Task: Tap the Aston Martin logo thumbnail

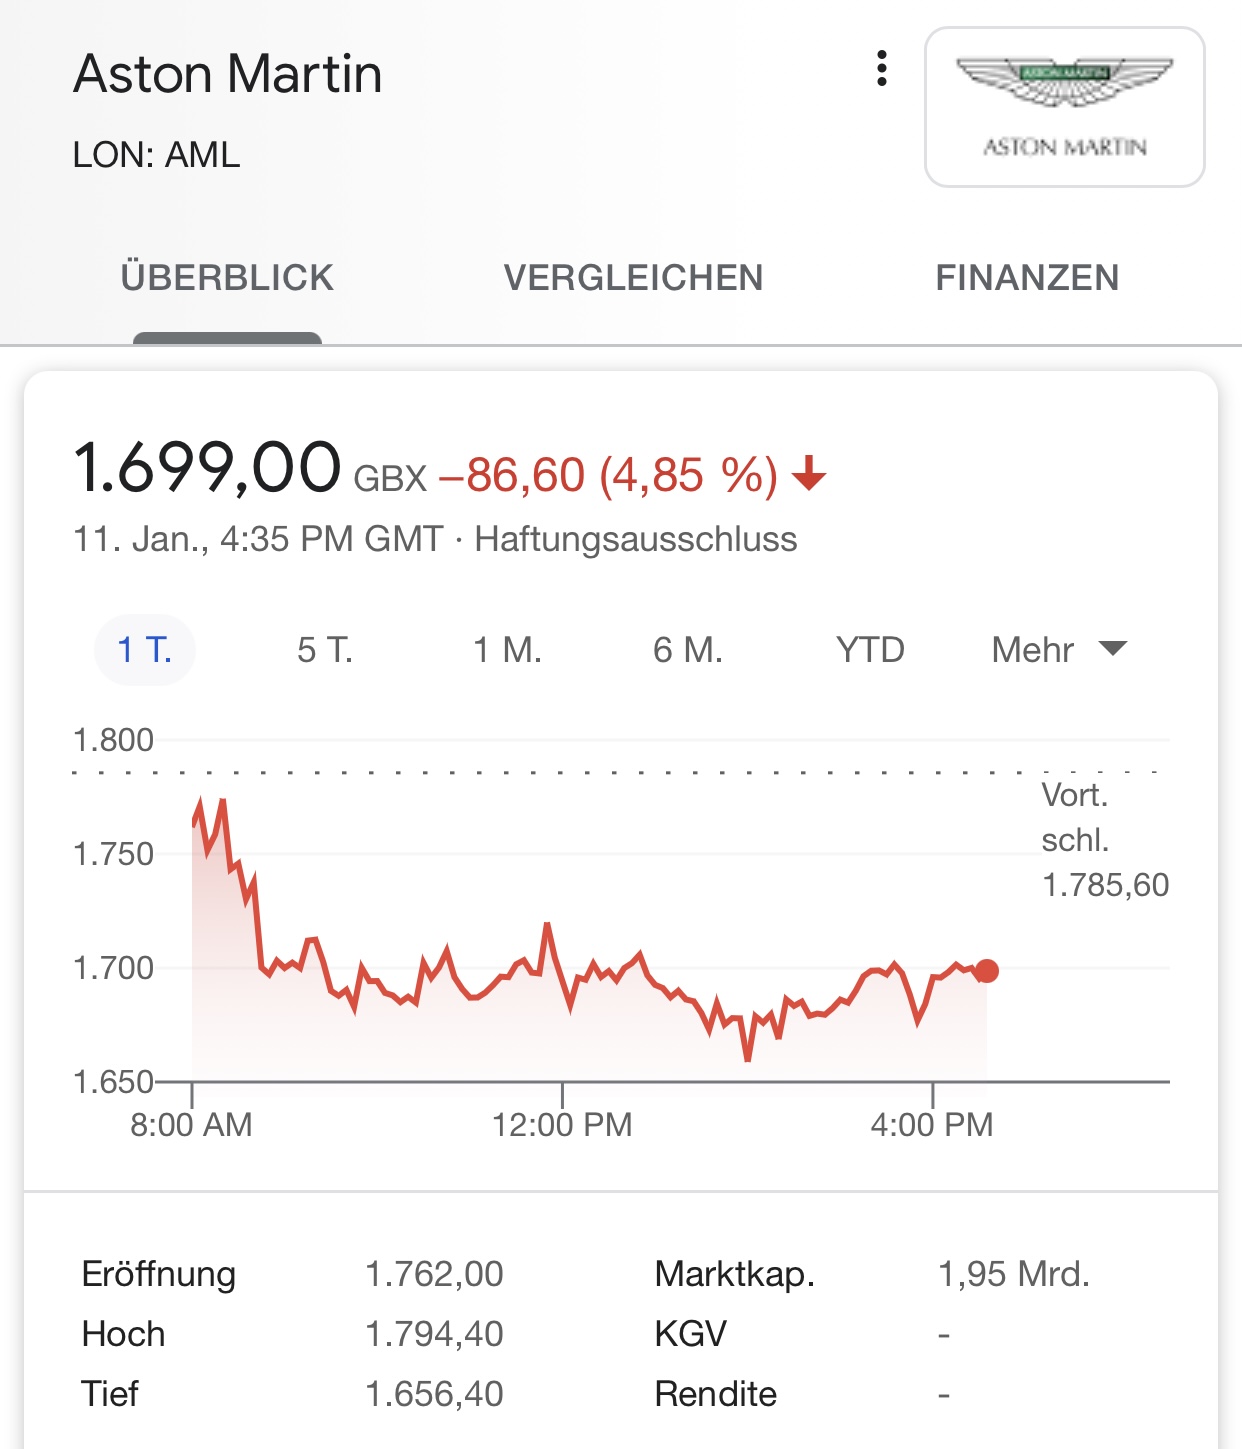Action: click(x=1064, y=107)
